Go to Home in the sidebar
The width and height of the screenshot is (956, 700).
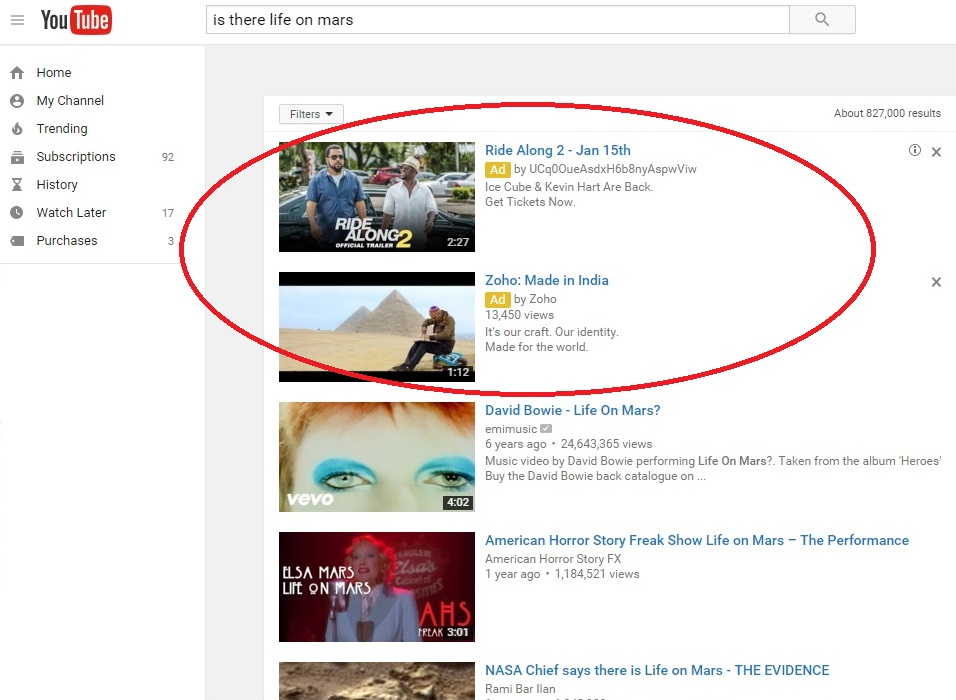[x=54, y=73]
